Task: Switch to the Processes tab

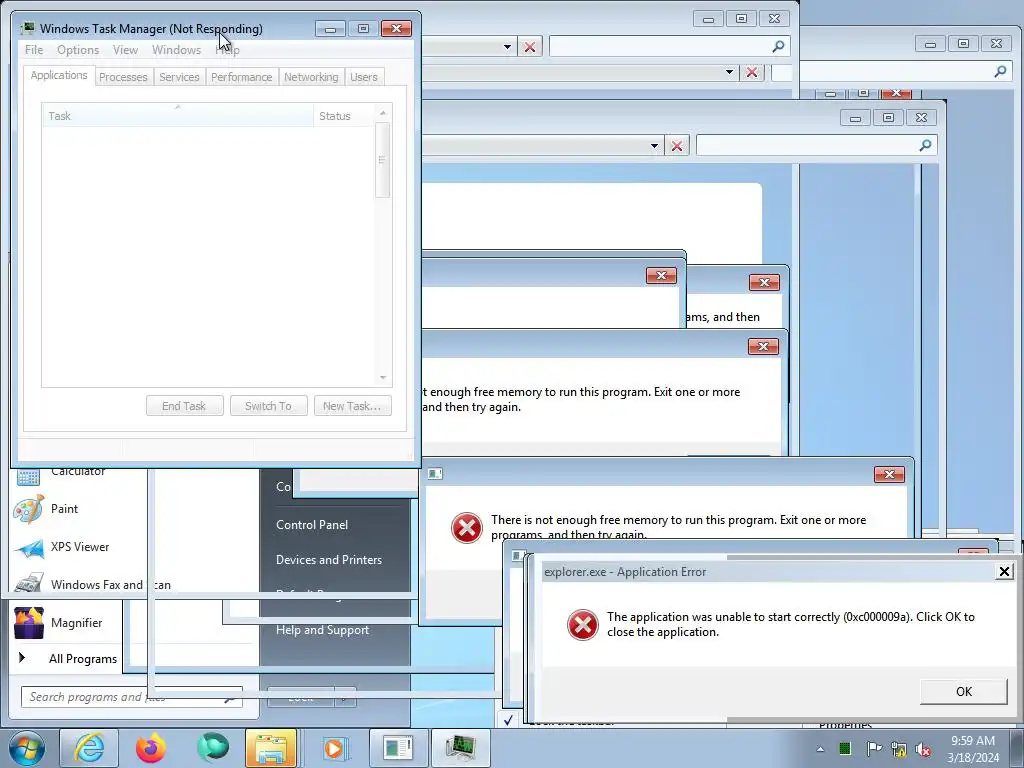Action: click(x=123, y=77)
